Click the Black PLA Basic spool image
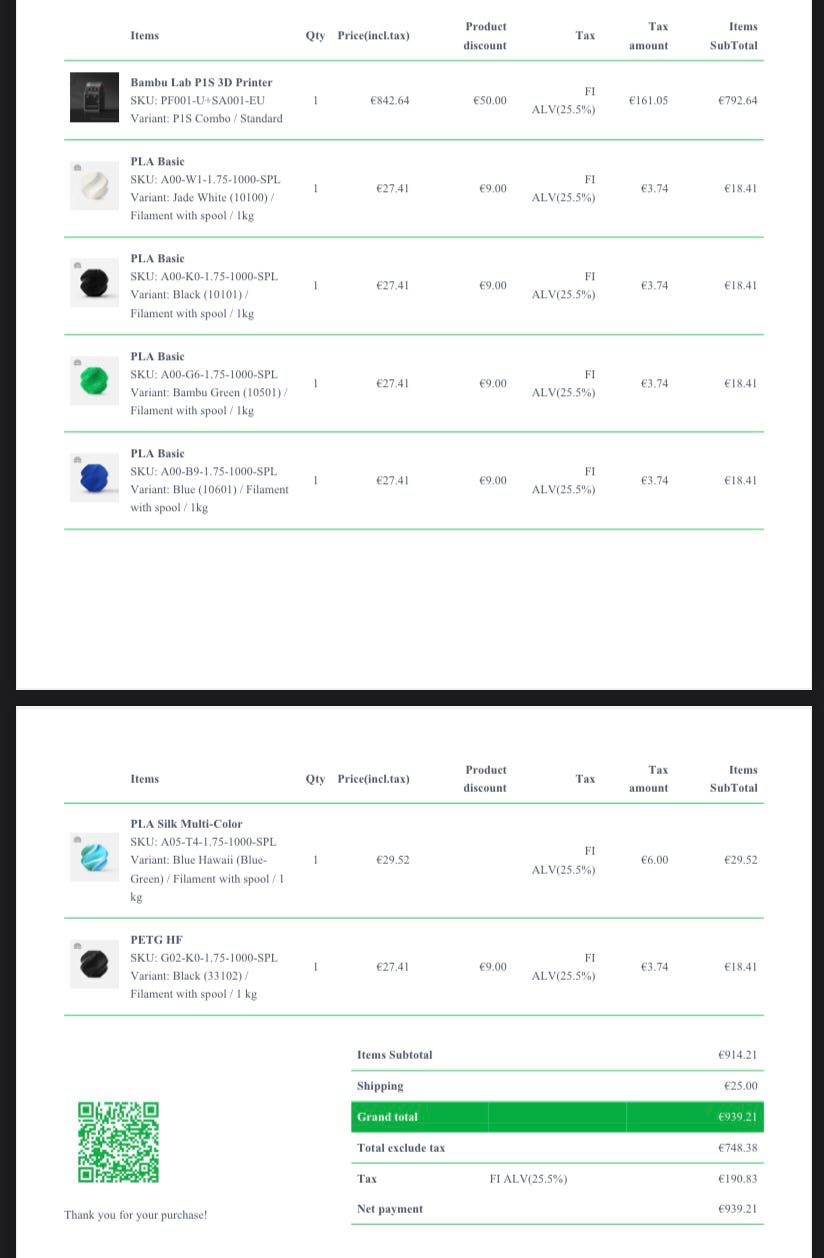Viewport: 824px width, 1258px height. 94,283
